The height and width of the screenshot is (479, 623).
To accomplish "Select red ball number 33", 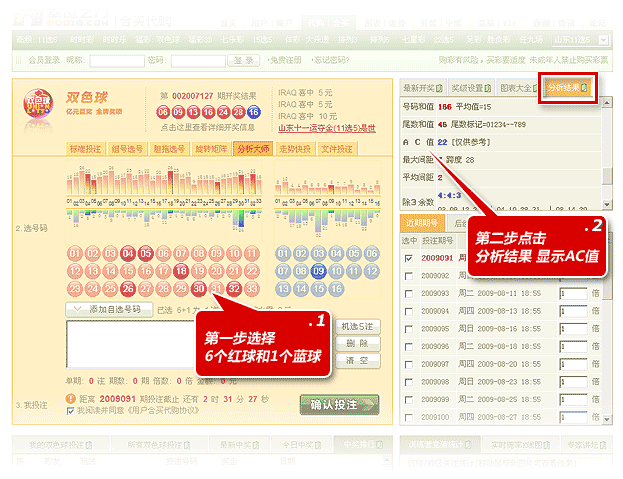I will click(x=252, y=289).
